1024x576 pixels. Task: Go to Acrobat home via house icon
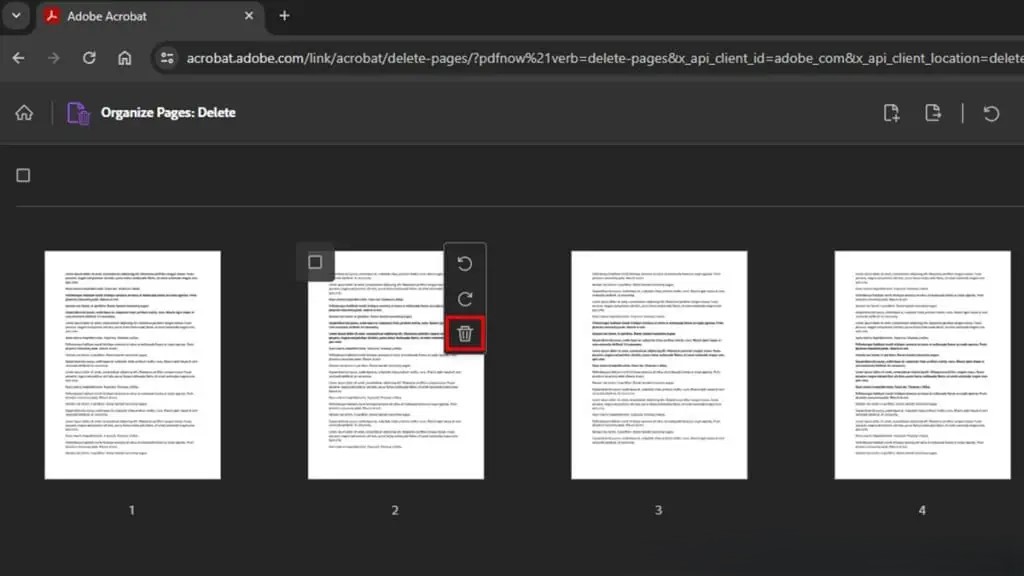click(x=24, y=113)
